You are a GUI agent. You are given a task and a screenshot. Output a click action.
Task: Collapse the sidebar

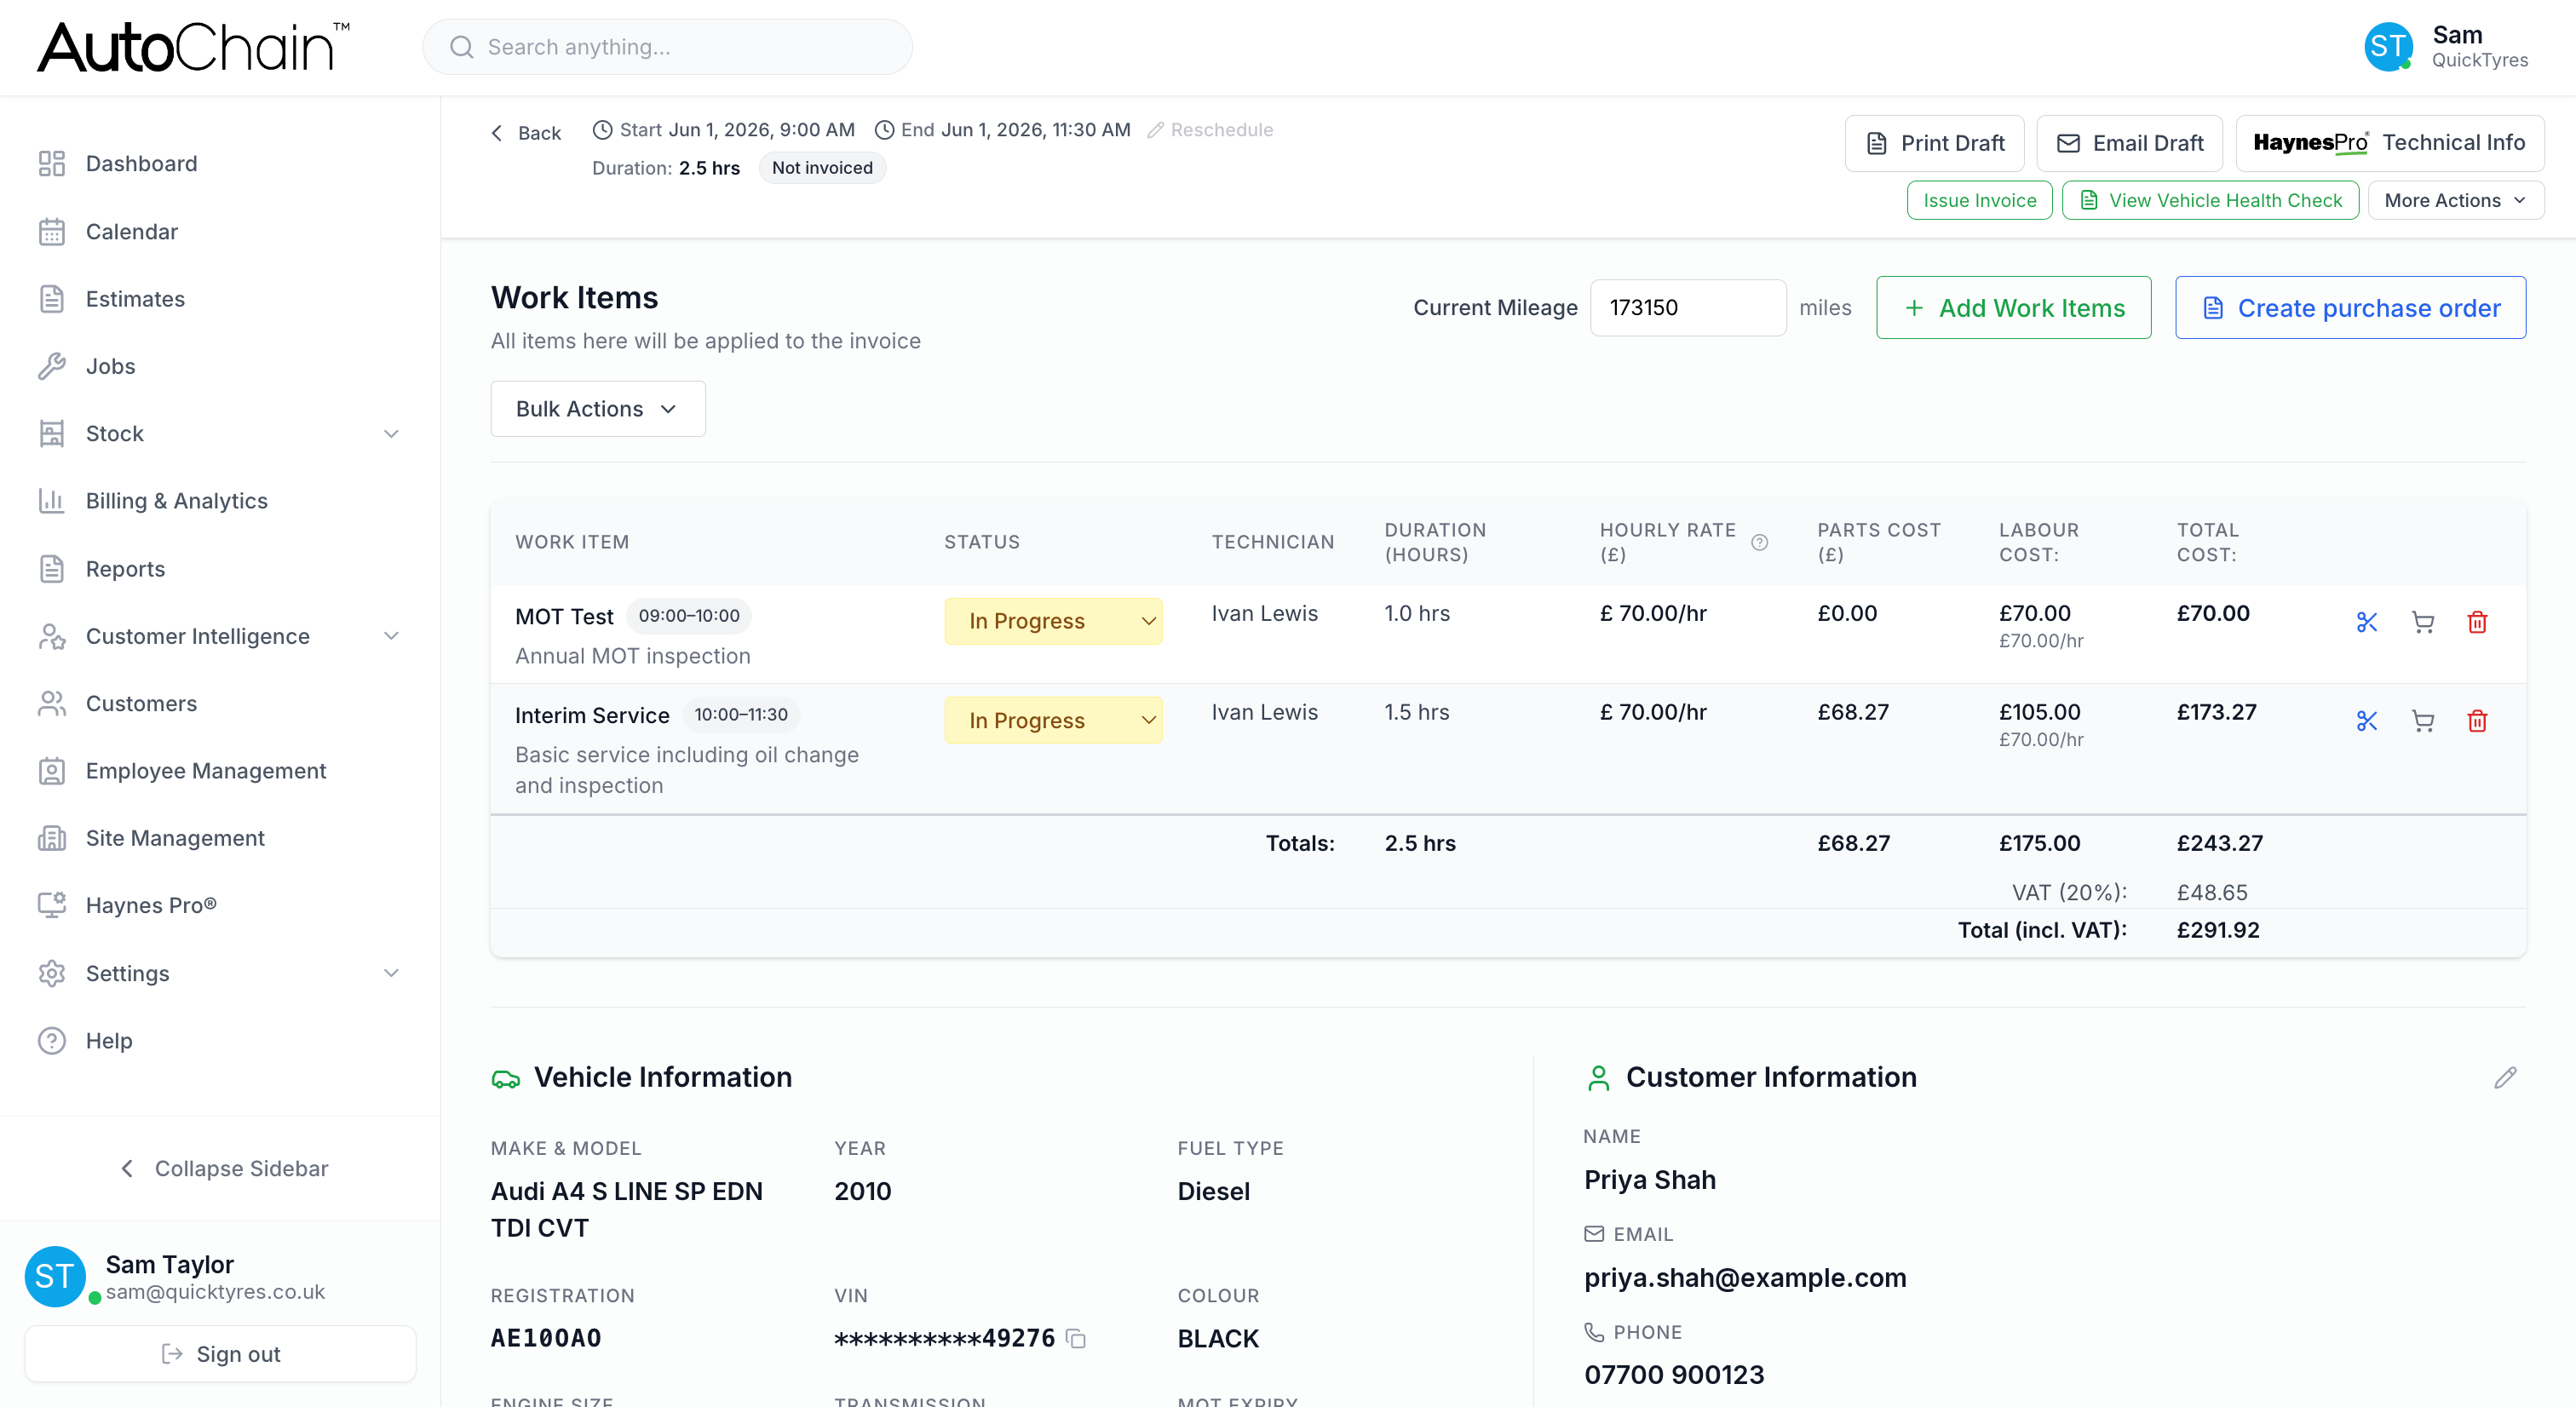pyautogui.click(x=223, y=1168)
